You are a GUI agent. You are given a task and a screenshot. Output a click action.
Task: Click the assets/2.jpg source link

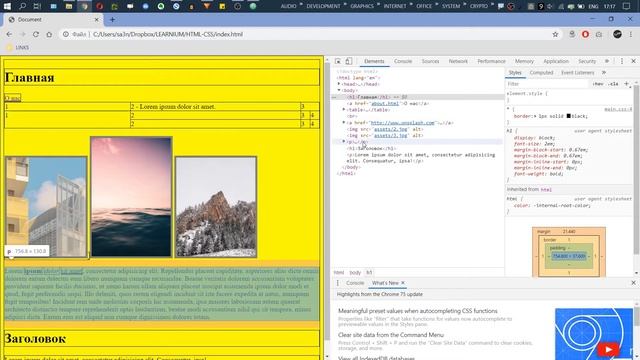(391, 129)
